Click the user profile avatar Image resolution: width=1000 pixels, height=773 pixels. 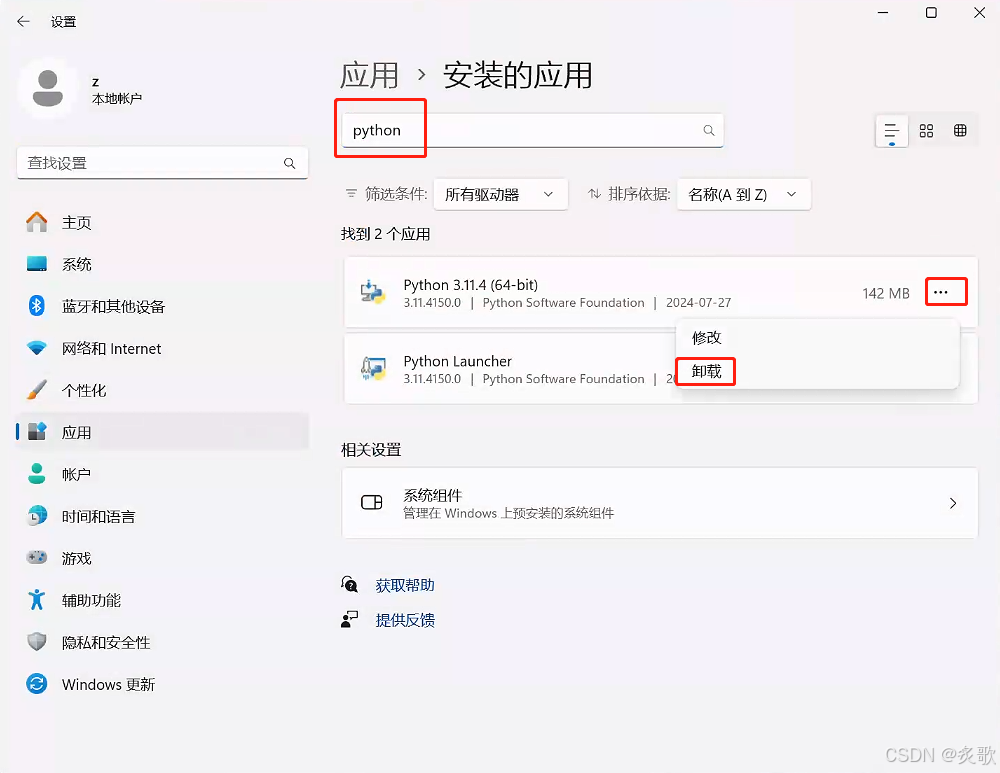click(x=48, y=89)
